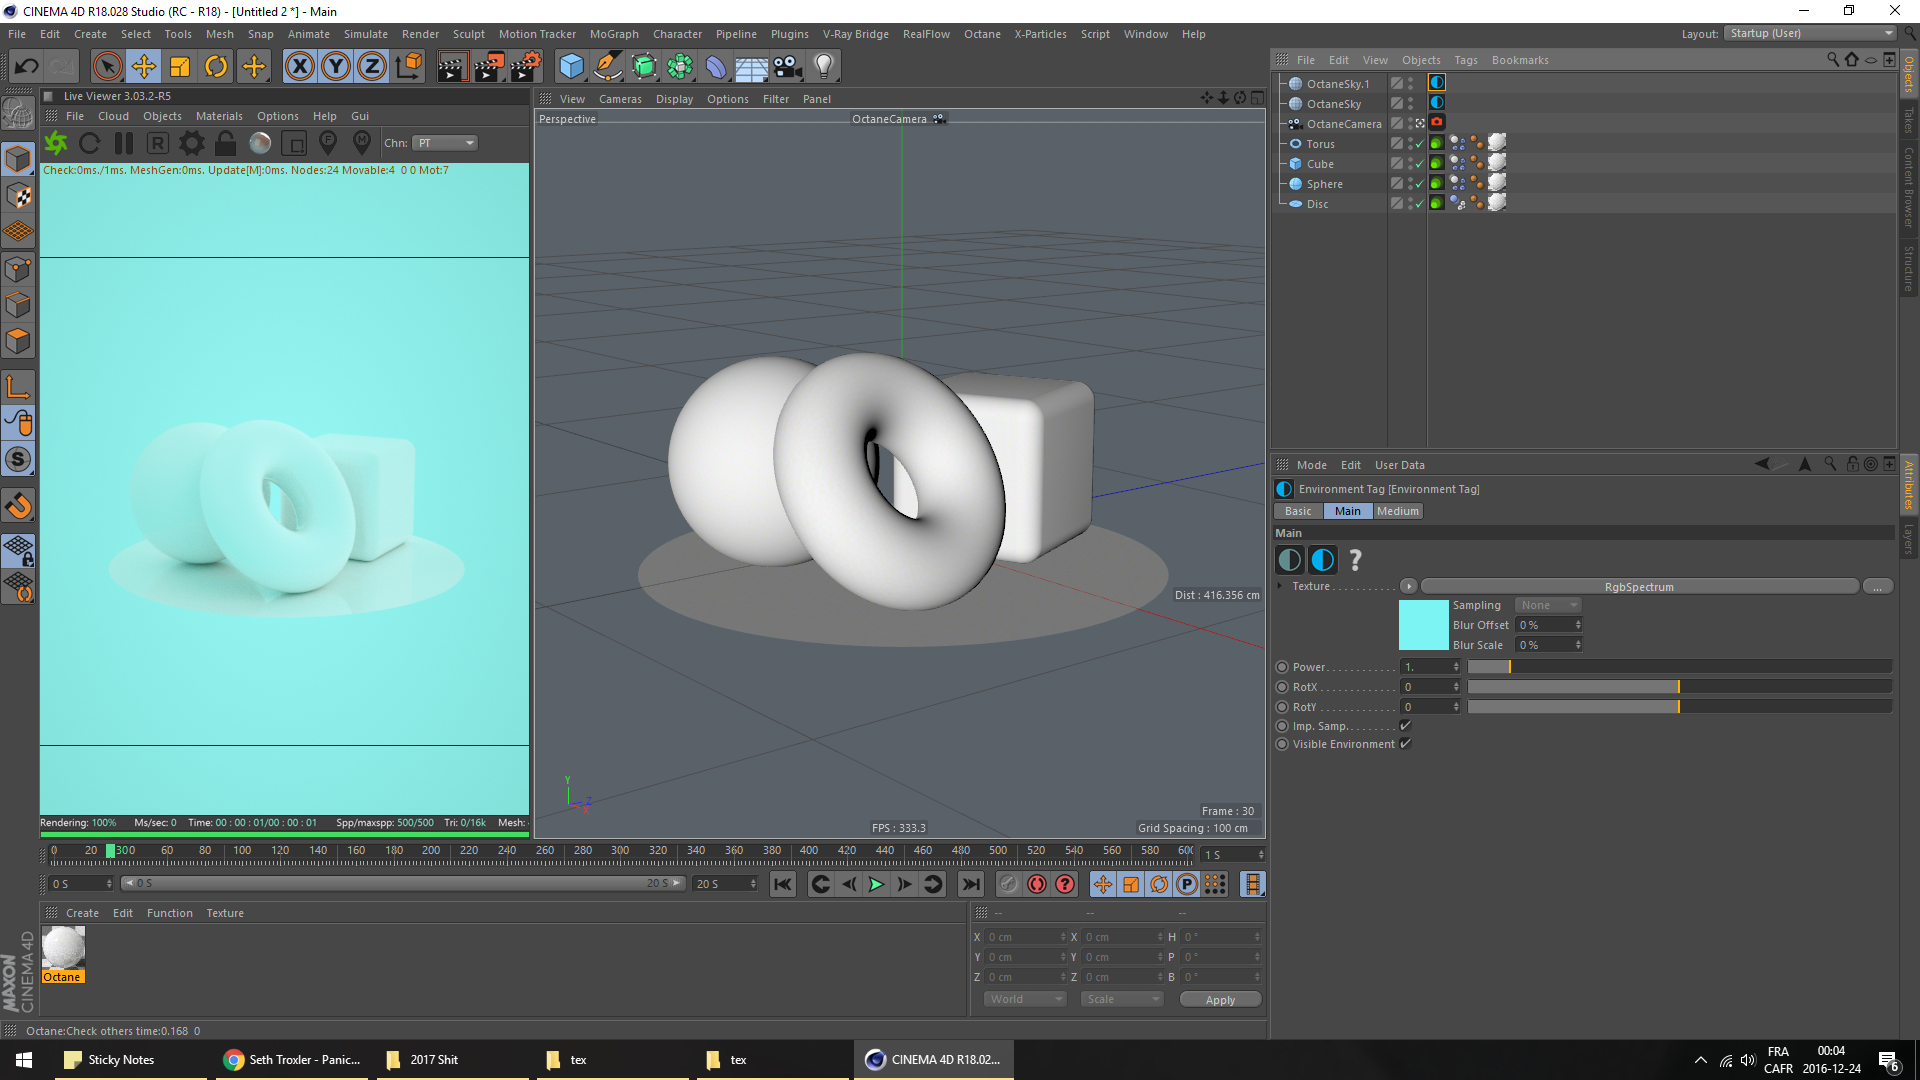Open Render Settings clapperboard-gear icon
This screenshot has height=1080, width=1920.
[x=525, y=67]
